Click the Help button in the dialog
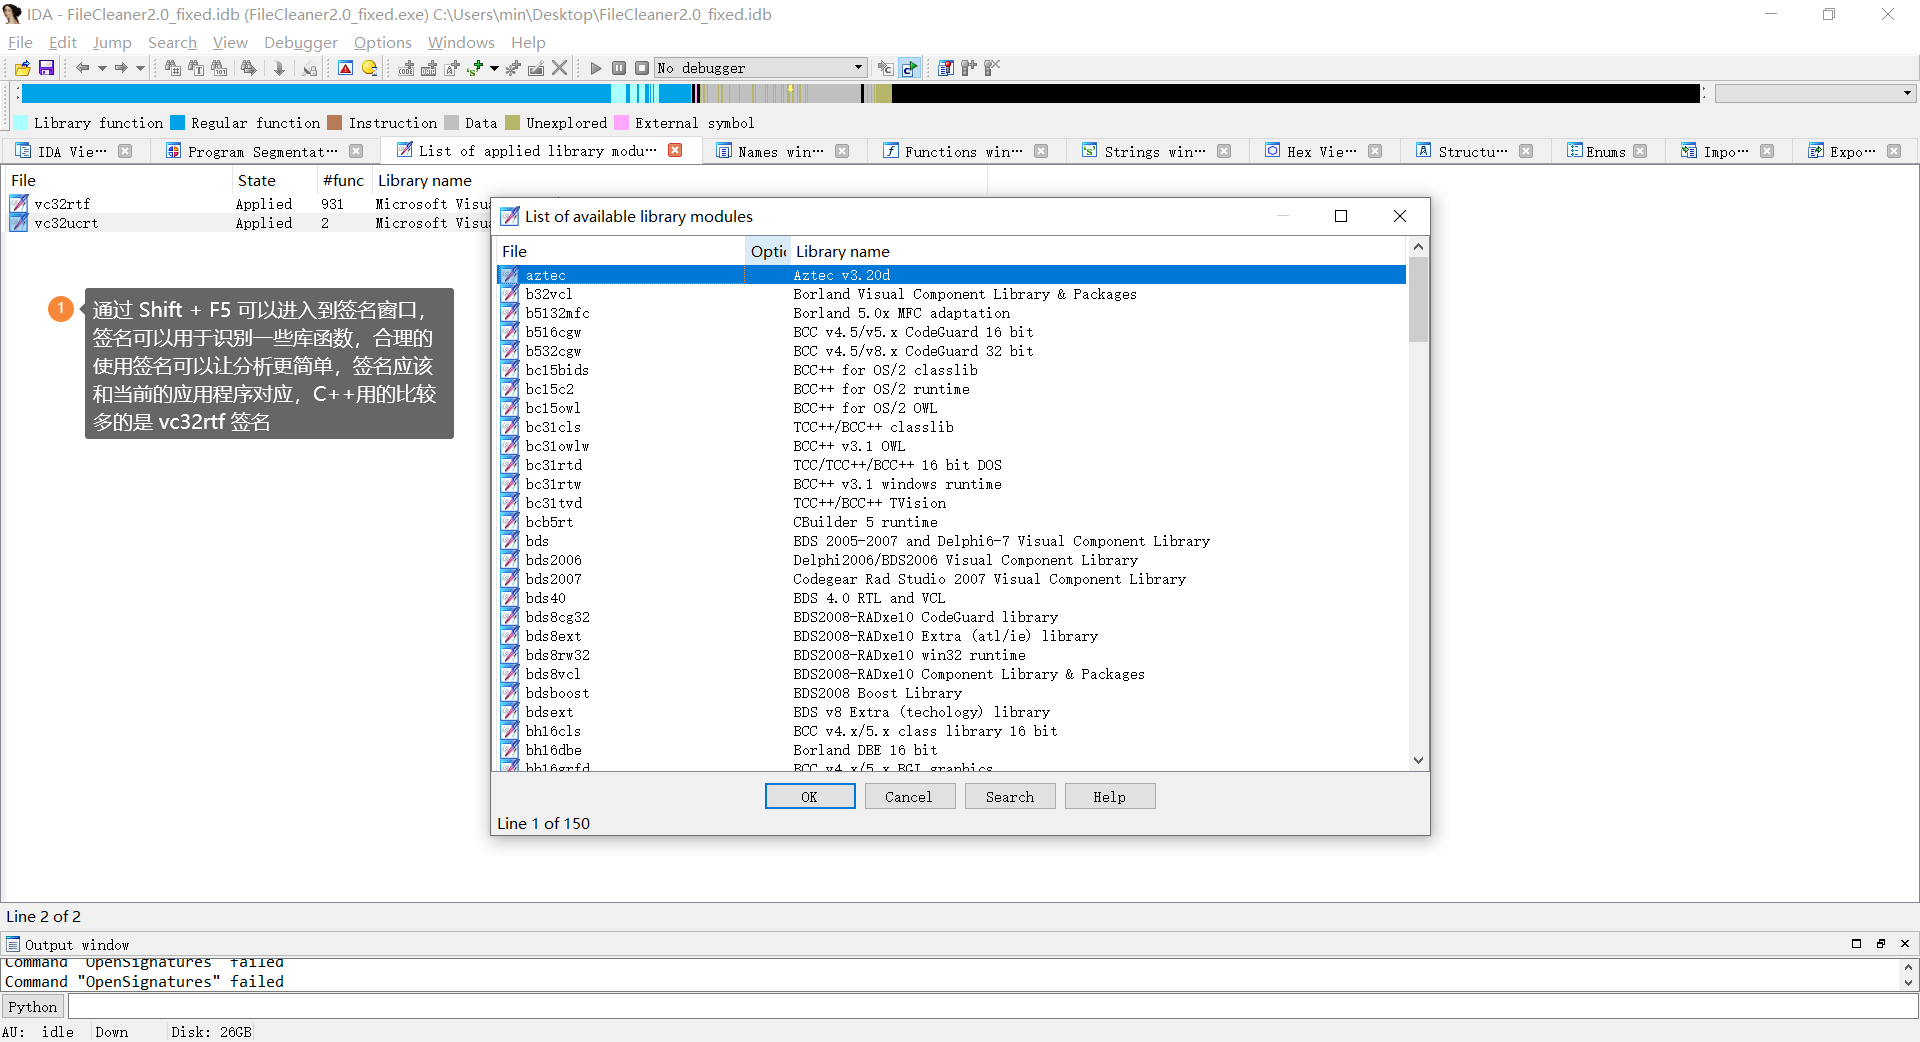The width and height of the screenshot is (1920, 1042). coord(1110,796)
